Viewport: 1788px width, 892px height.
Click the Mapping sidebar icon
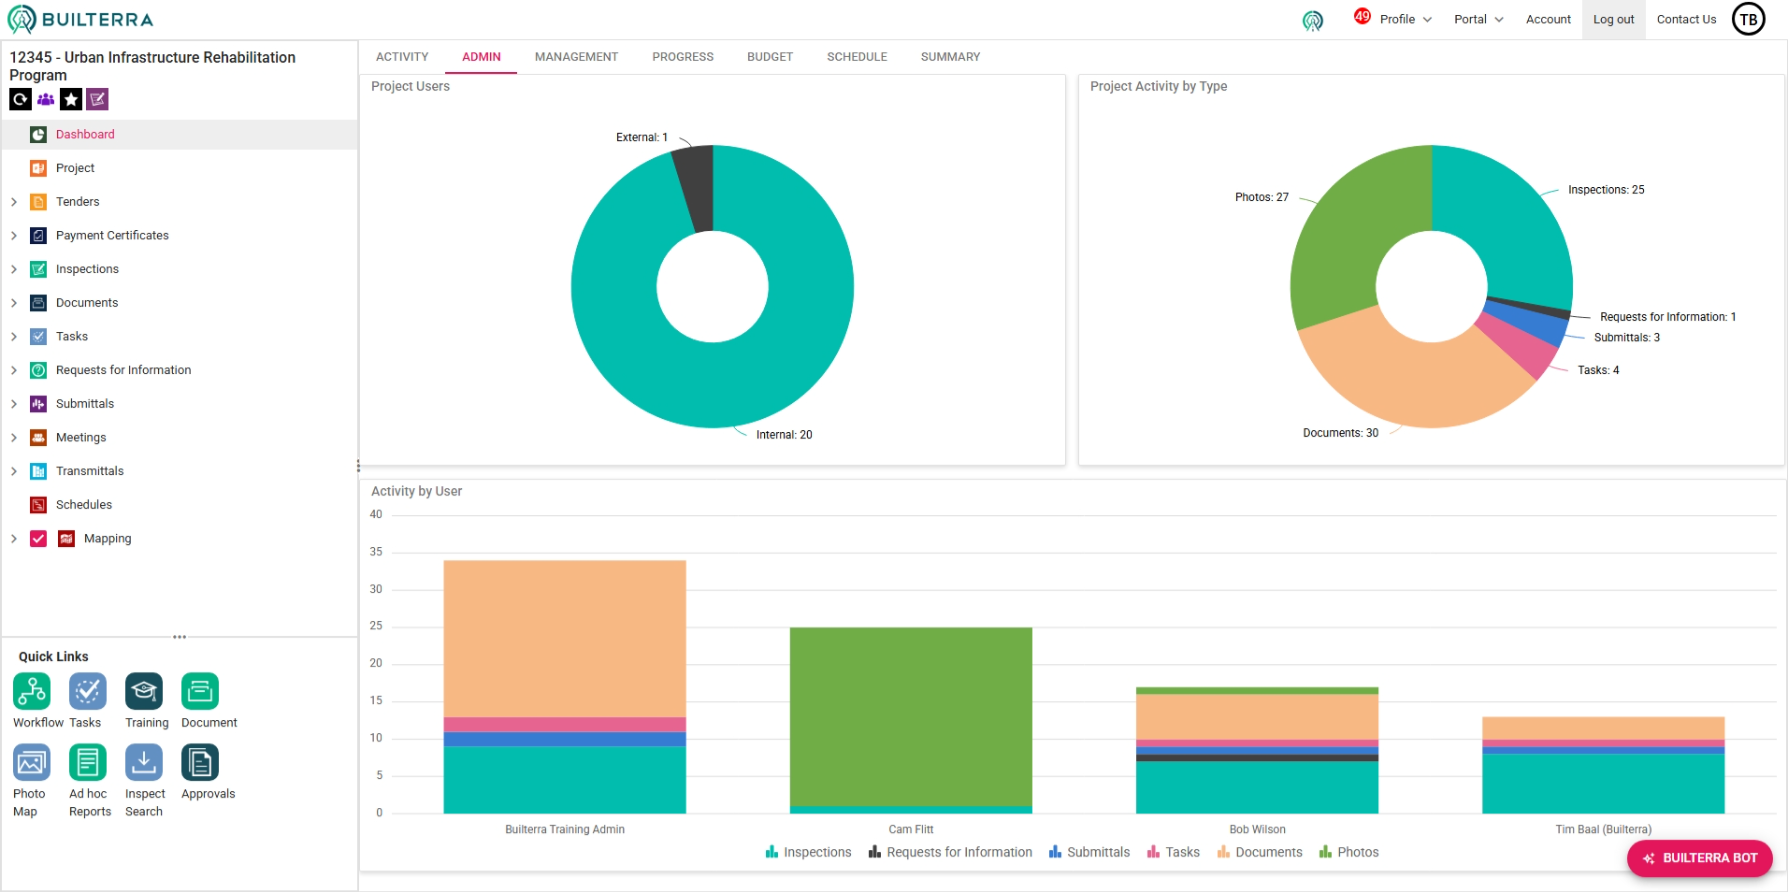66,538
